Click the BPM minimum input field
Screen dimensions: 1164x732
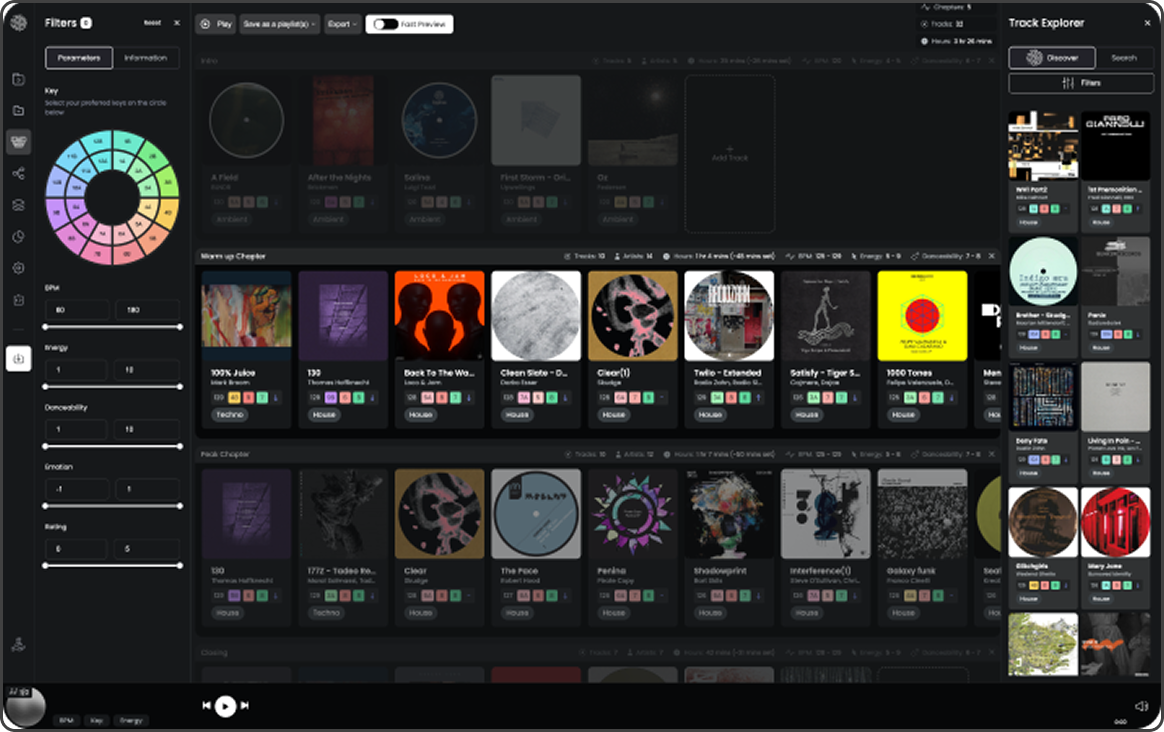[x=77, y=310]
